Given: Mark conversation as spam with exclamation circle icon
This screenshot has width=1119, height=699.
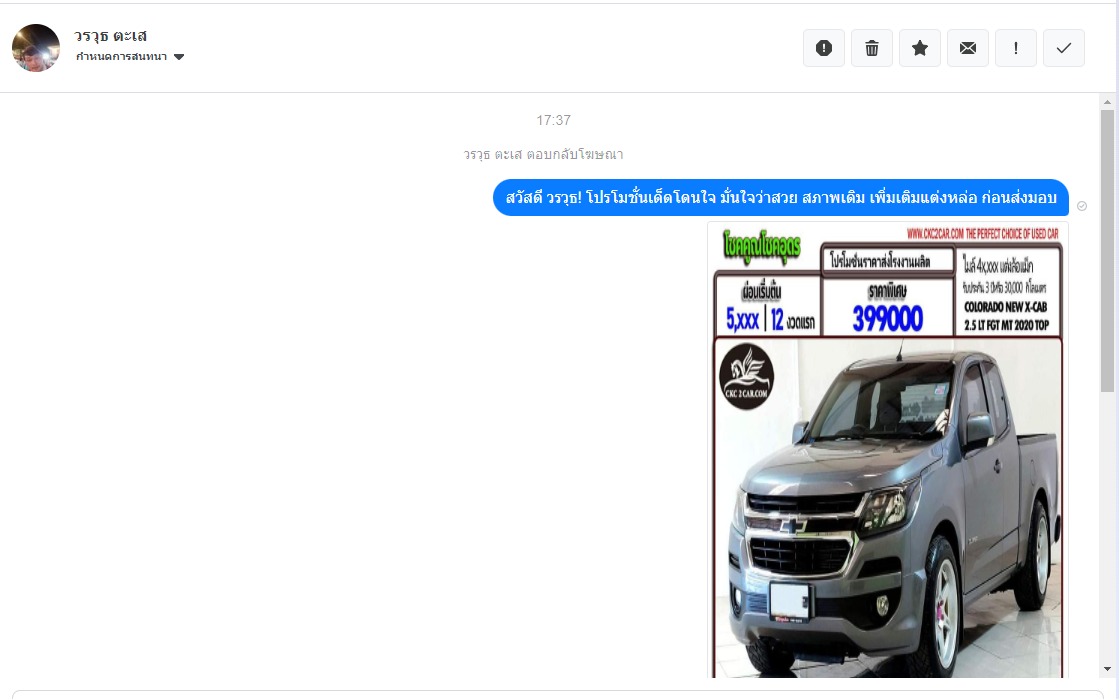Looking at the screenshot, I should [824, 48].
